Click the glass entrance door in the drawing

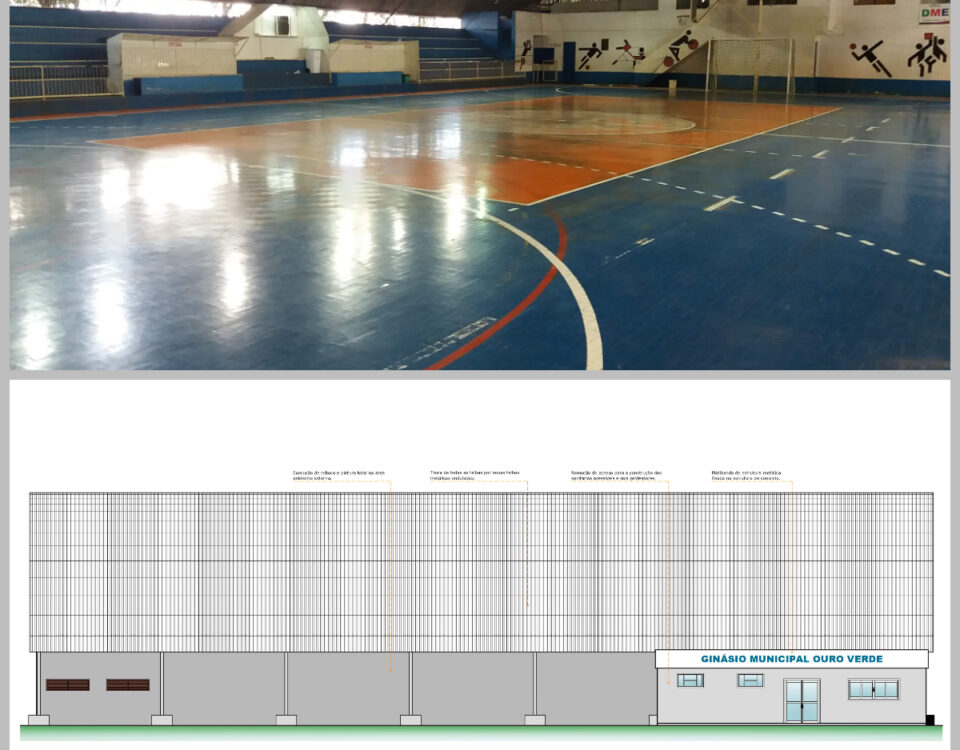pos(802,701)
